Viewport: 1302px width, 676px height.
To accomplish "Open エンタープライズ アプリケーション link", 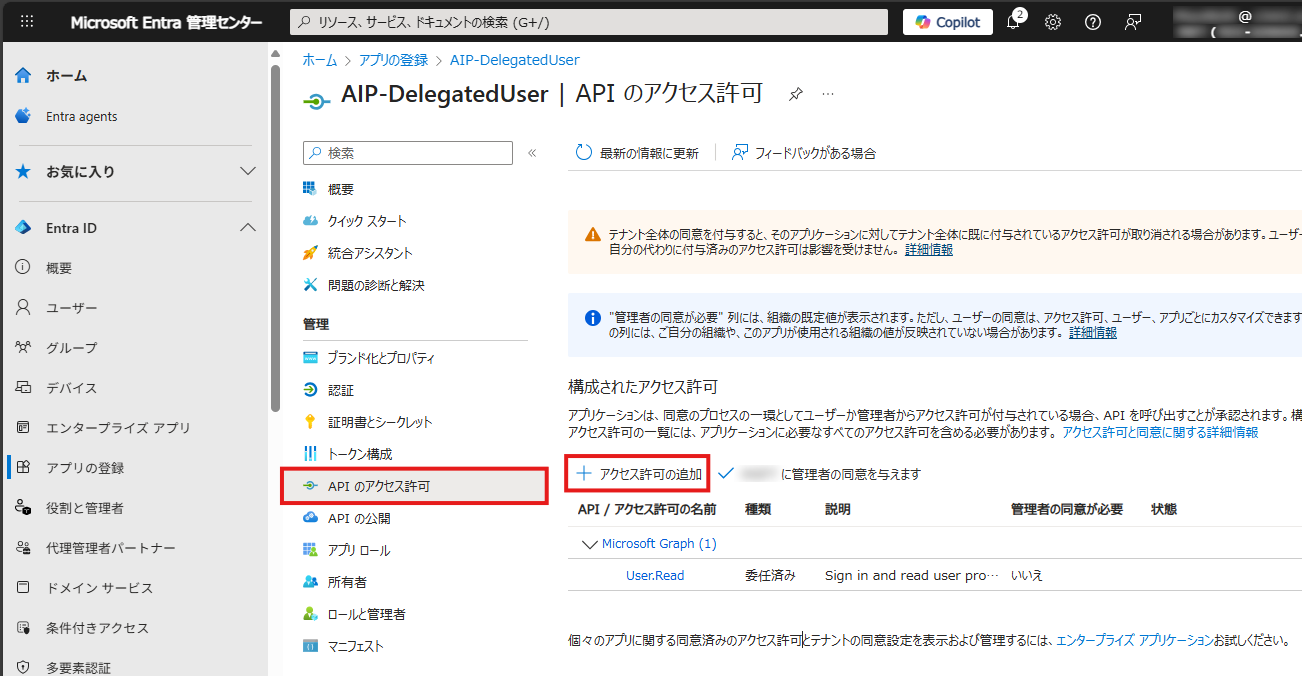I will coord(1134,640).
